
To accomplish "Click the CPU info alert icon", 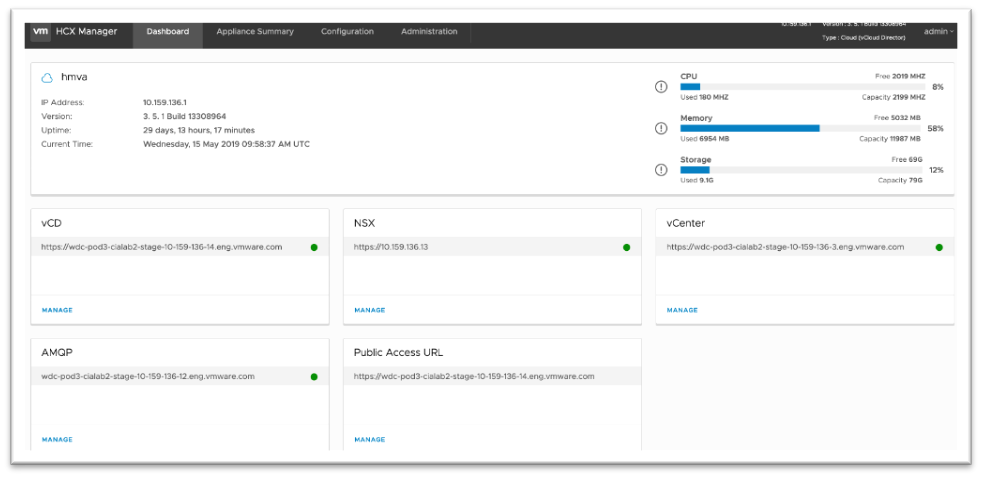I will click(661, 87).
